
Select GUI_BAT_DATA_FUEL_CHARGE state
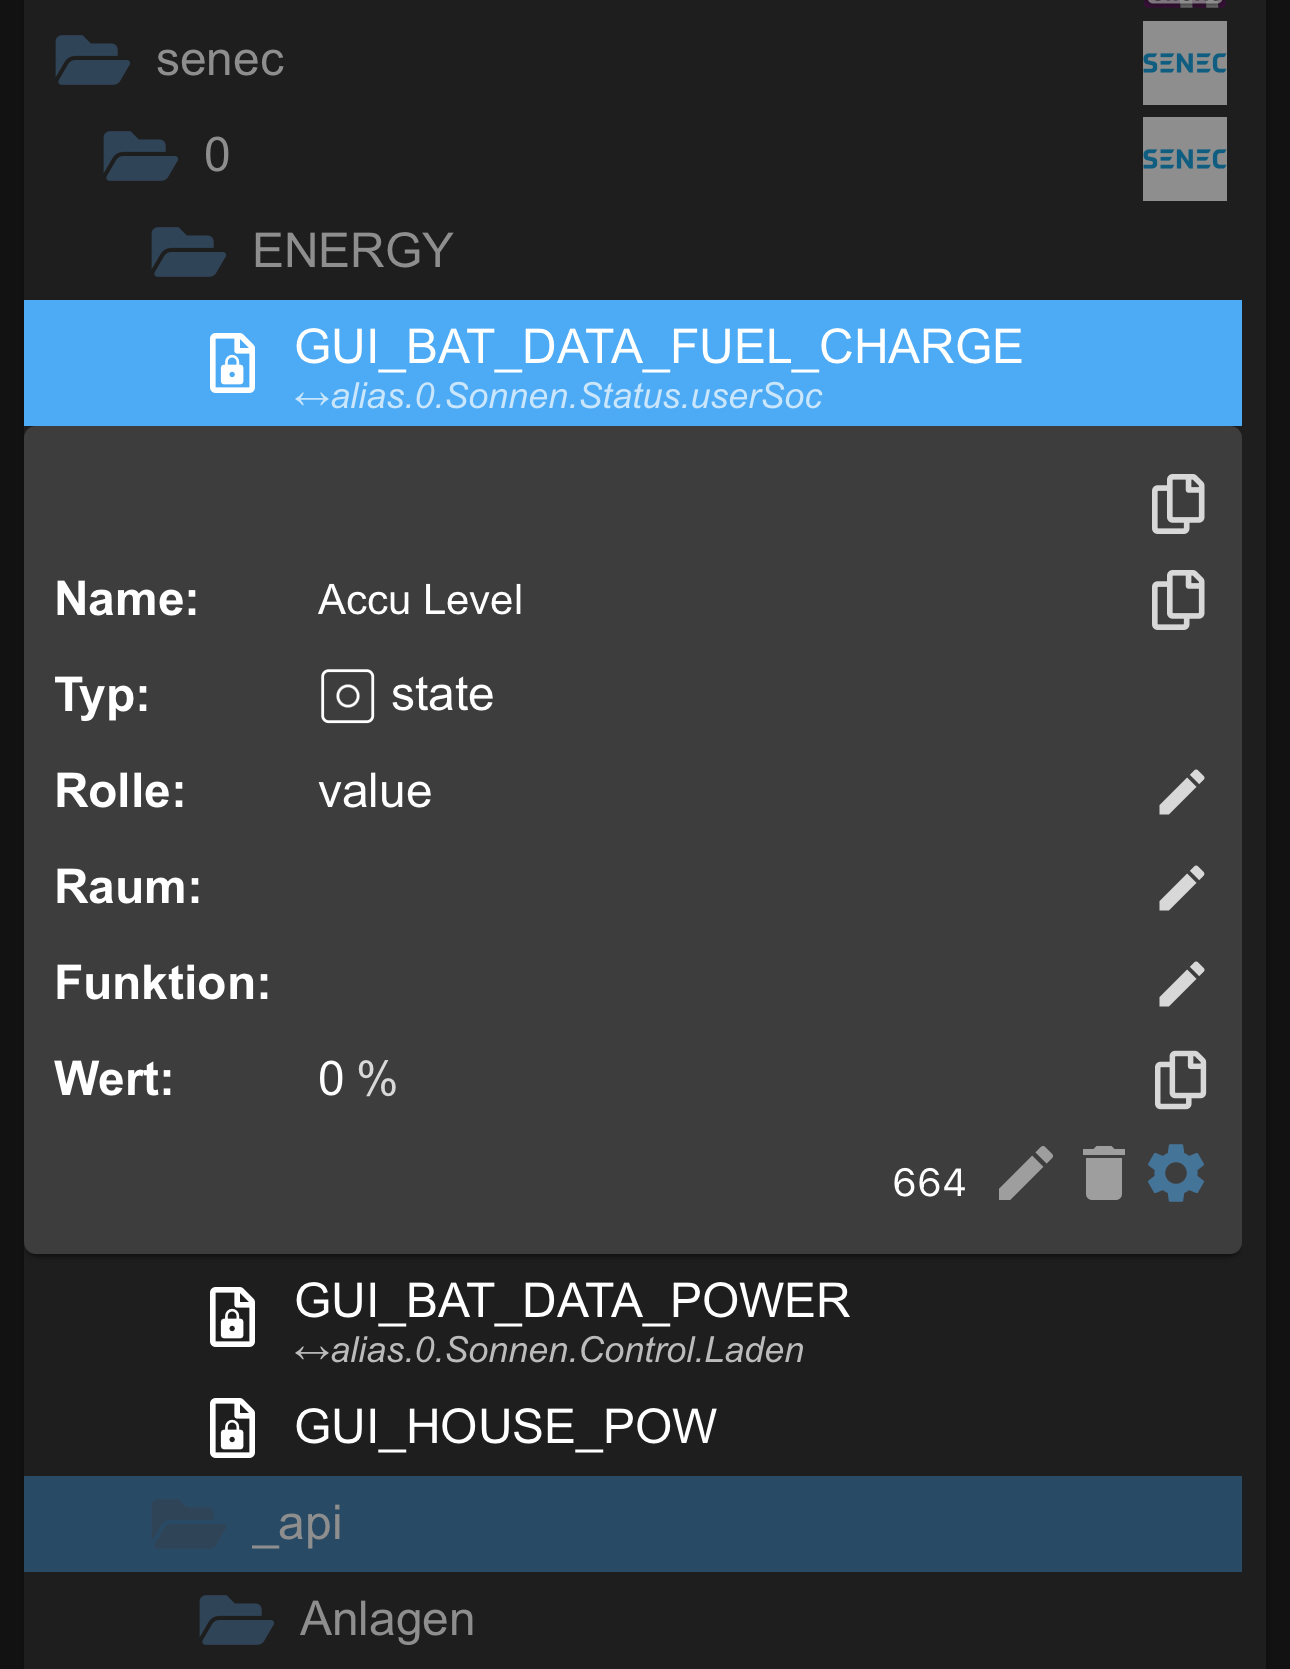657,348
